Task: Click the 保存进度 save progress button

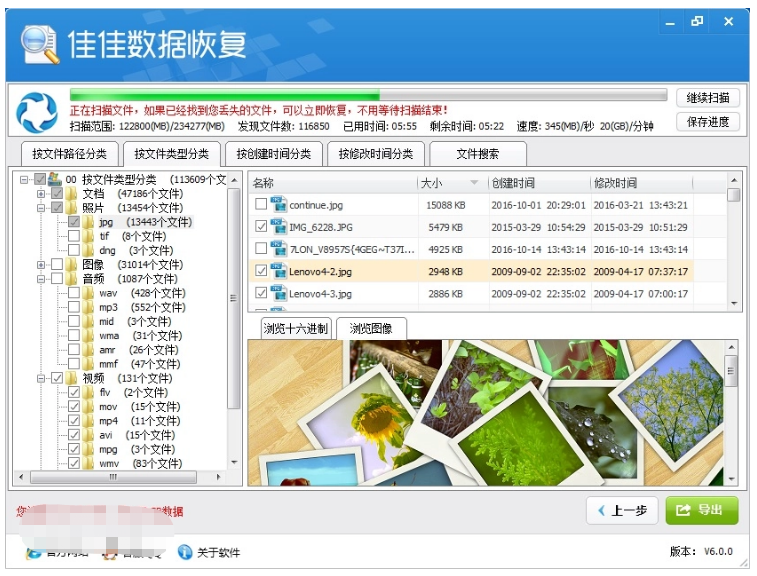Action: pyautogui.click(x=708, y=122)
